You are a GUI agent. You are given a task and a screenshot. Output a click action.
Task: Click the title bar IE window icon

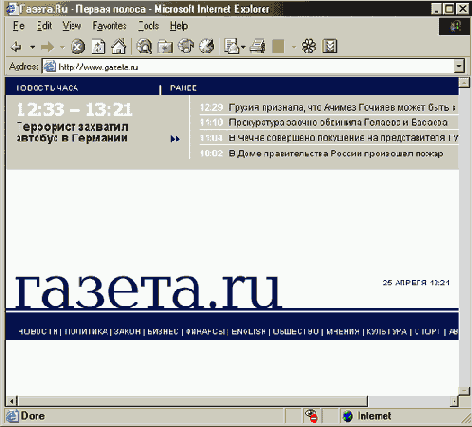tap(12, 9)
